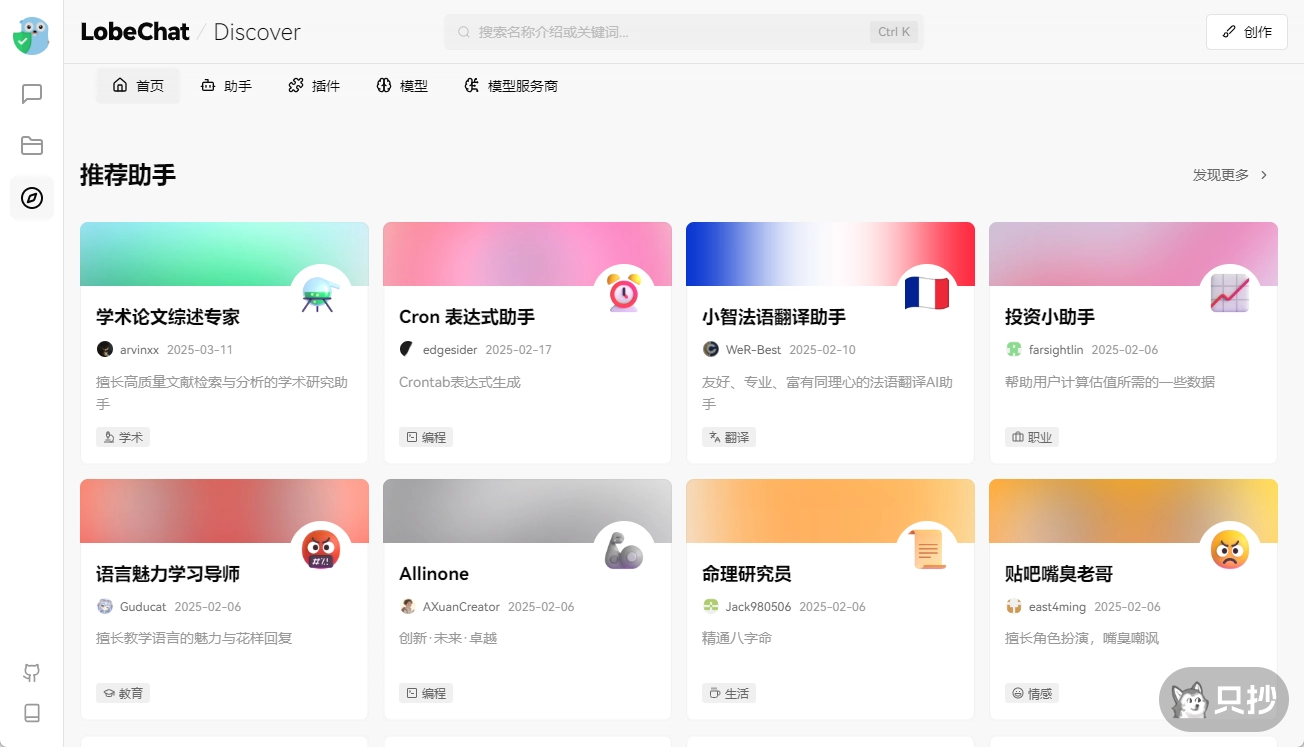Click the 翻译 tag on the translation assistant card
Viewport: 1304px width, 747px height.
729,436
